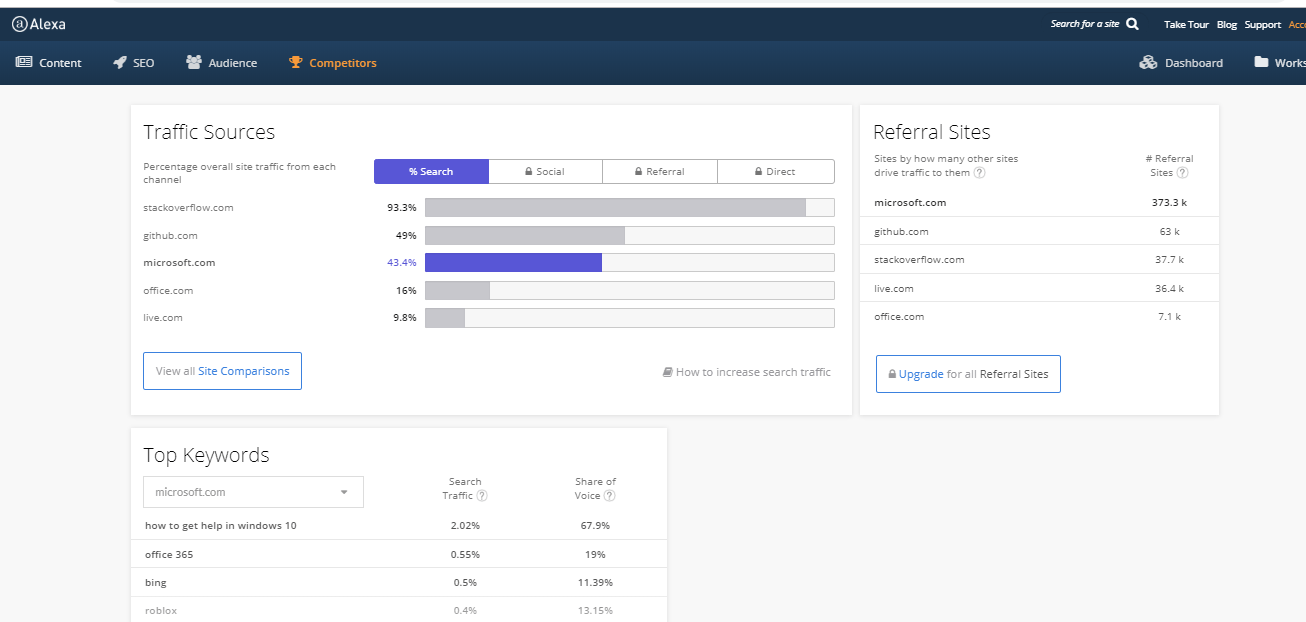Click github.com in Traffic Sources list
The image size is (1306, 622).
[170, 236]
